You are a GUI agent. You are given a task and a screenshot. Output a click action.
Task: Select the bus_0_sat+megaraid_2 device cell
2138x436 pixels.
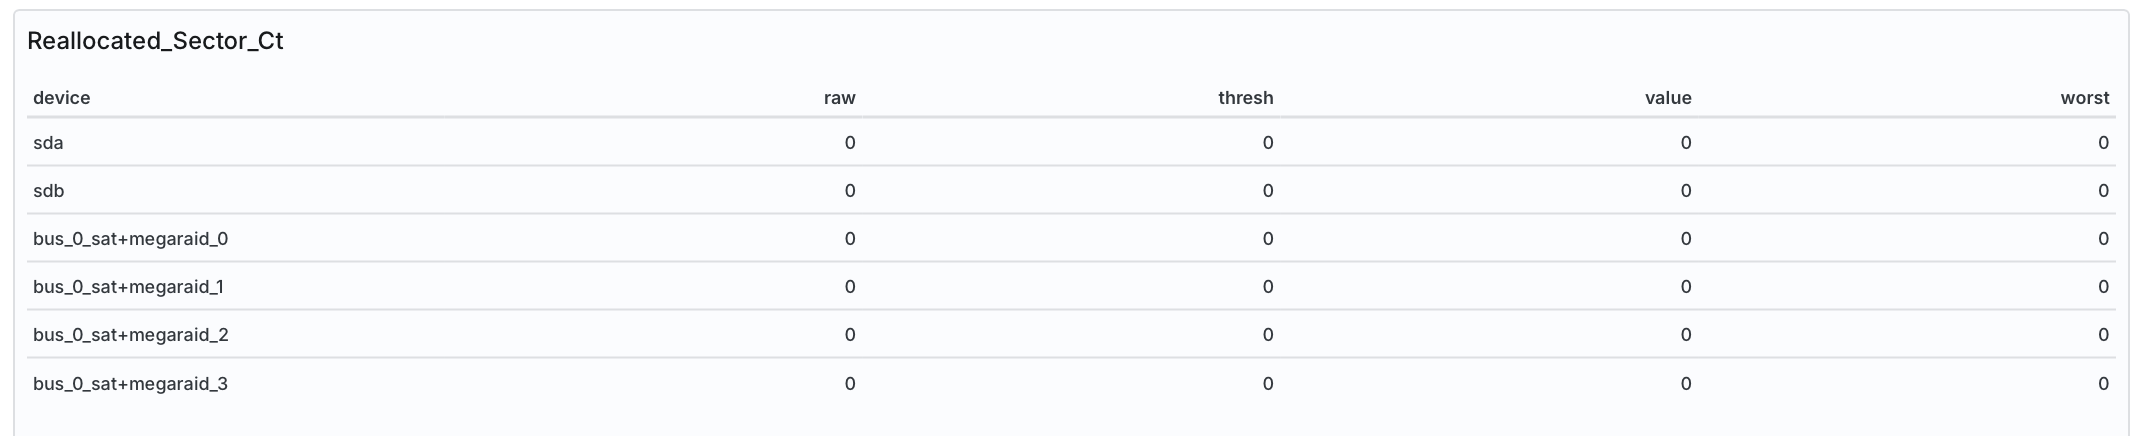130,335
